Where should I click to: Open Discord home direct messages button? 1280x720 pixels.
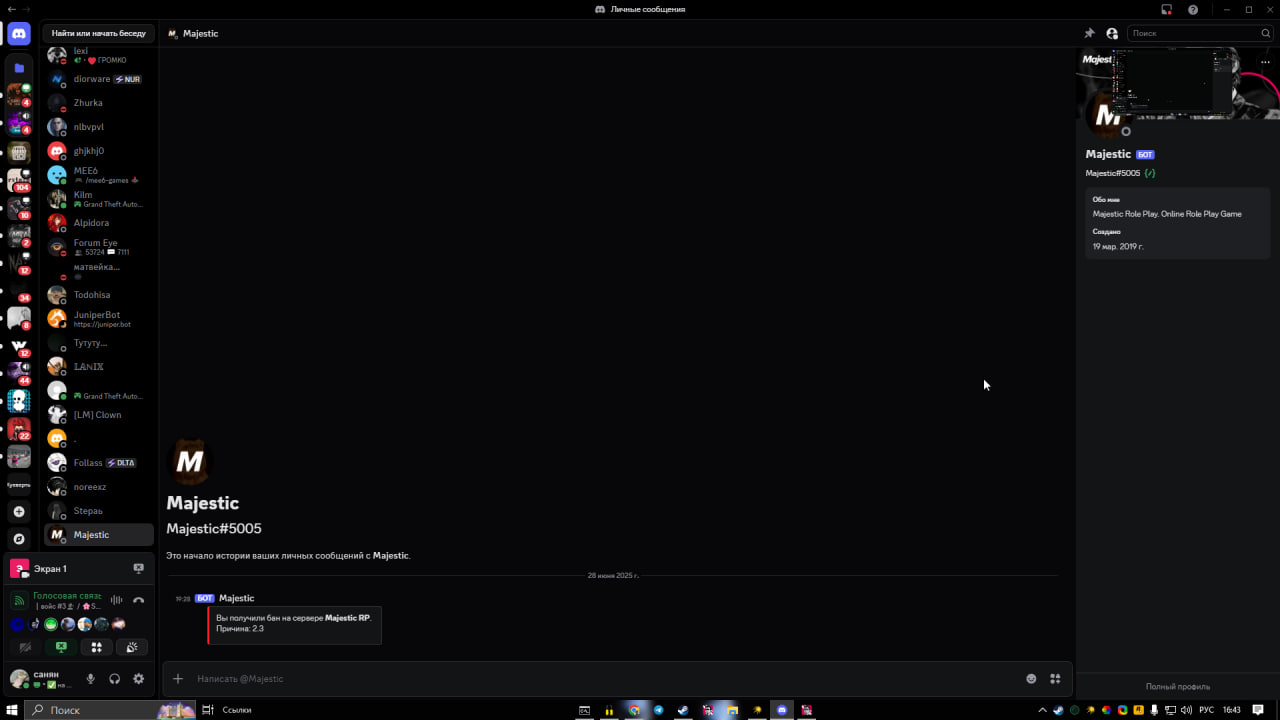pos(18,34)
